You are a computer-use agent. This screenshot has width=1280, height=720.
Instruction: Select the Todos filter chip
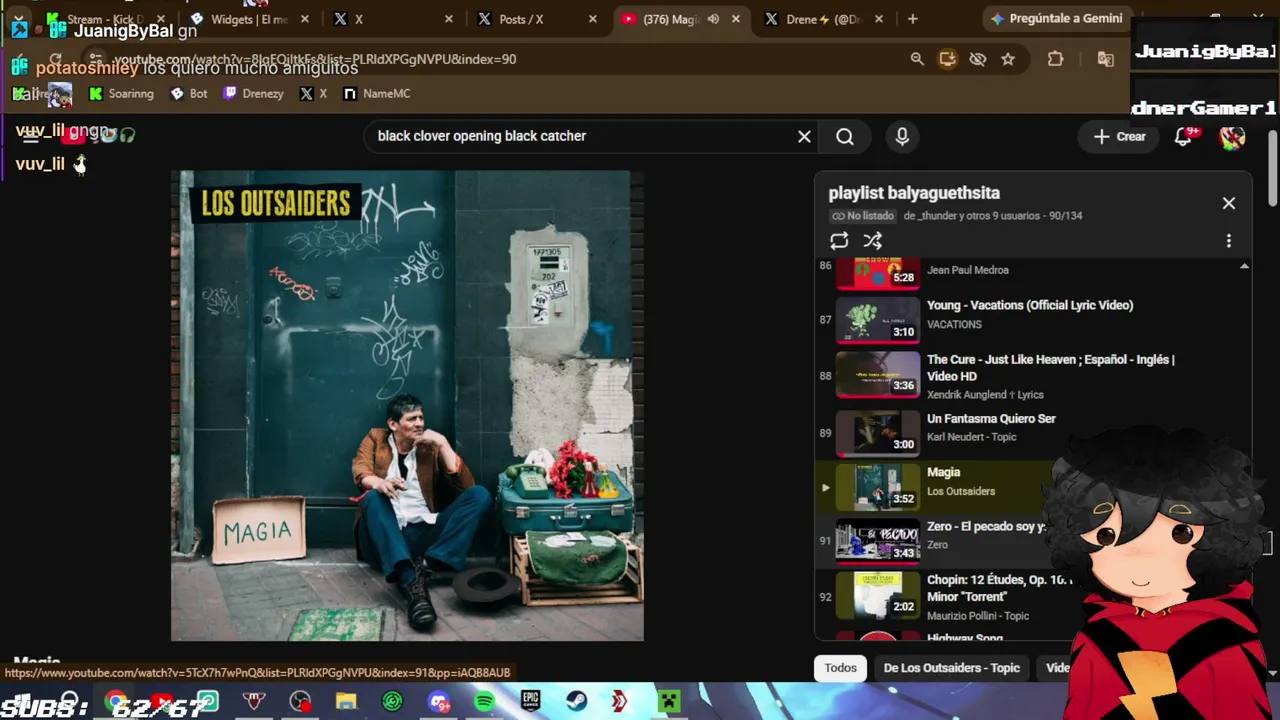(840, 668)
